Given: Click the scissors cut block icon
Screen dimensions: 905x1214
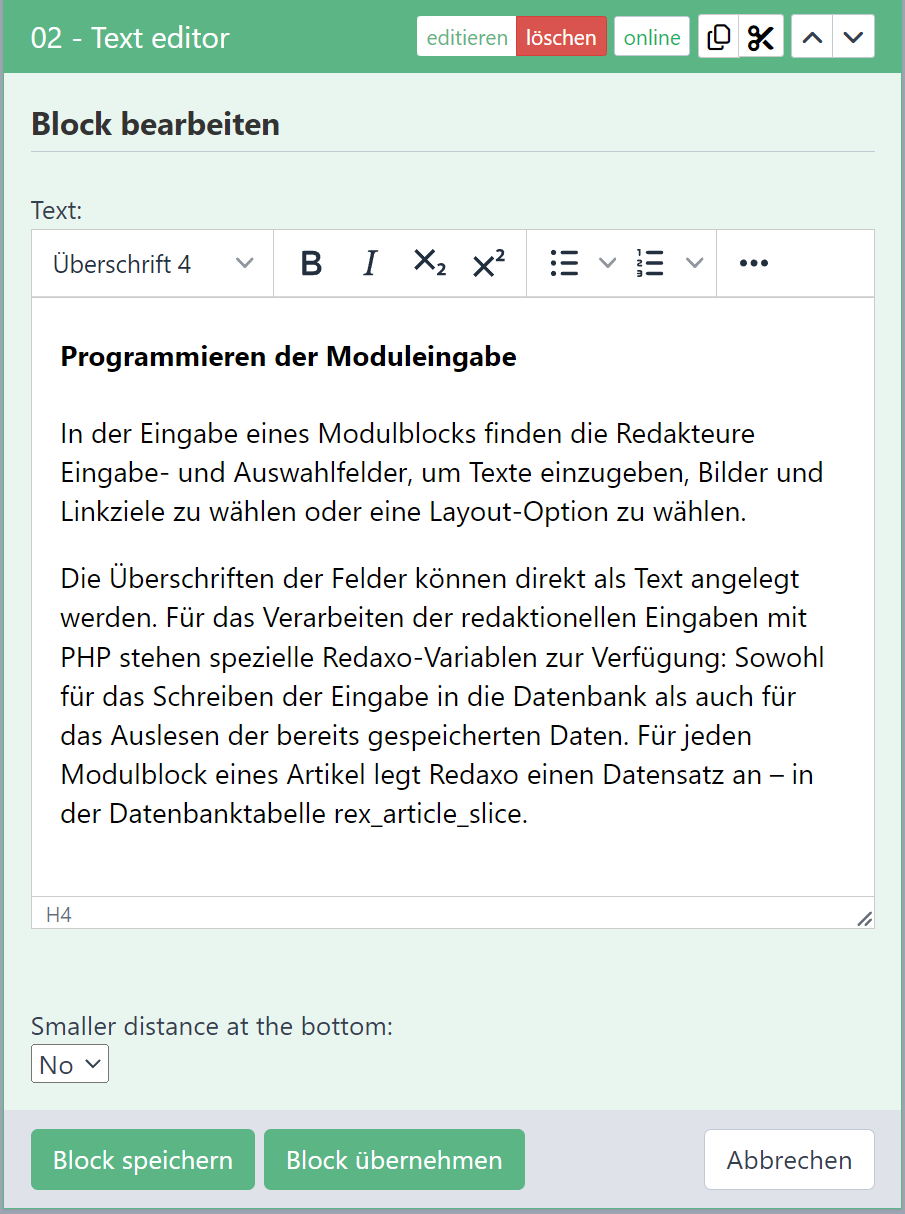Looking at the screenshot, I should 761,38.
